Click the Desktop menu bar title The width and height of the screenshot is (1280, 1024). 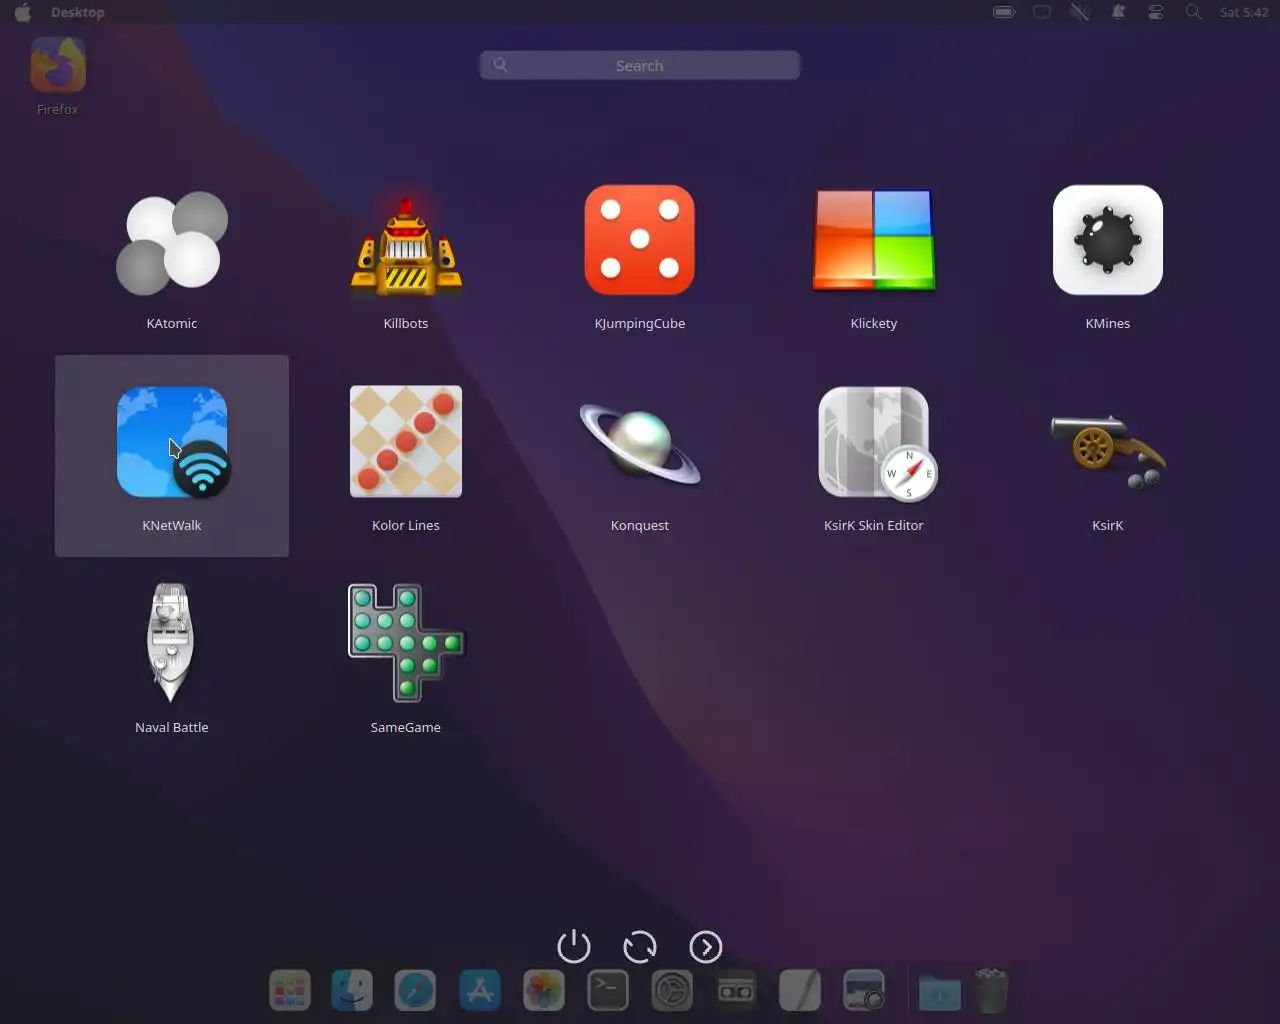coord(78,12)
